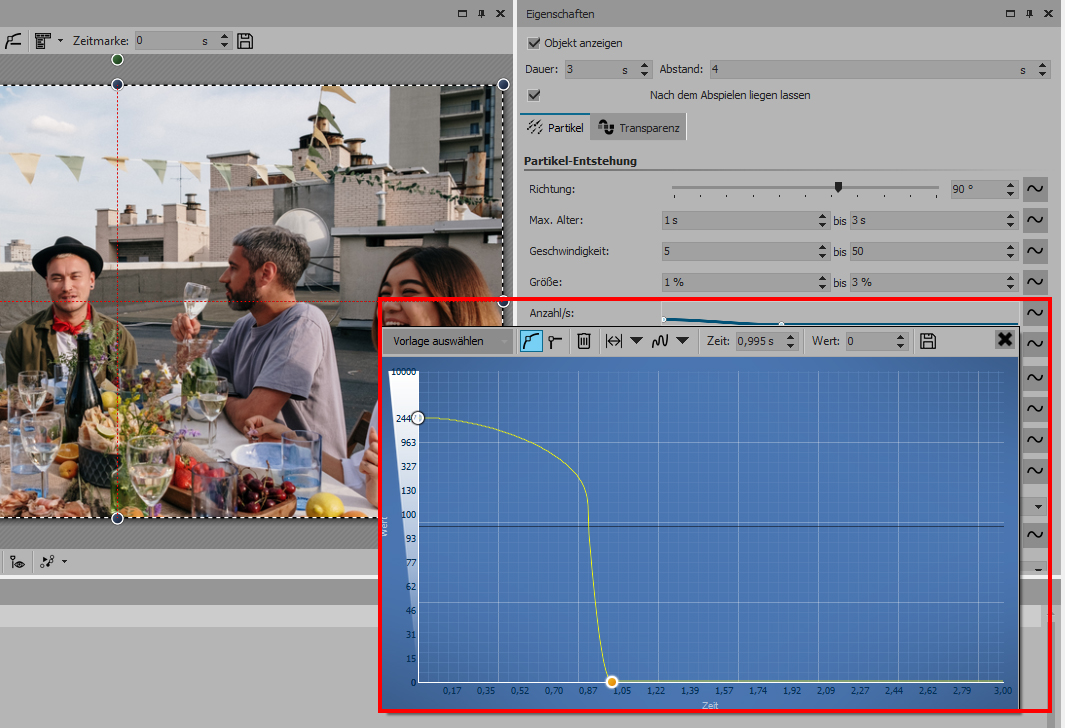Screen dimensions: 1065x728
Task: Switch to the Transparenz tab
Action: [x=639, y=128]
